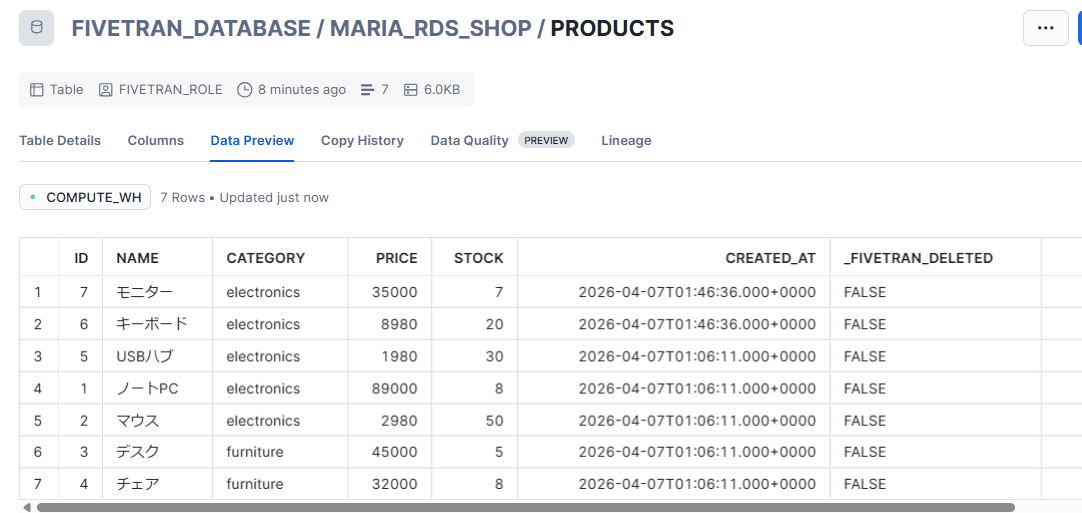The height and width of the screenshot is (513, 1082).
Task: Click the left scroll arrow of horizontal scrollbar
Action: [26, 507]
